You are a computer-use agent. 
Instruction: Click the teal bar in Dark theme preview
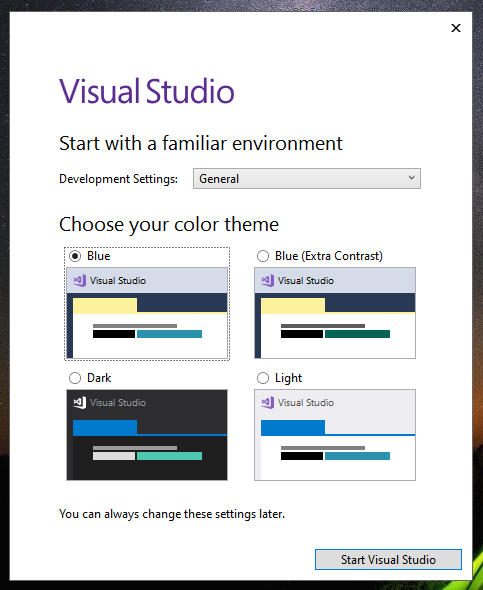tap(169, 456)
